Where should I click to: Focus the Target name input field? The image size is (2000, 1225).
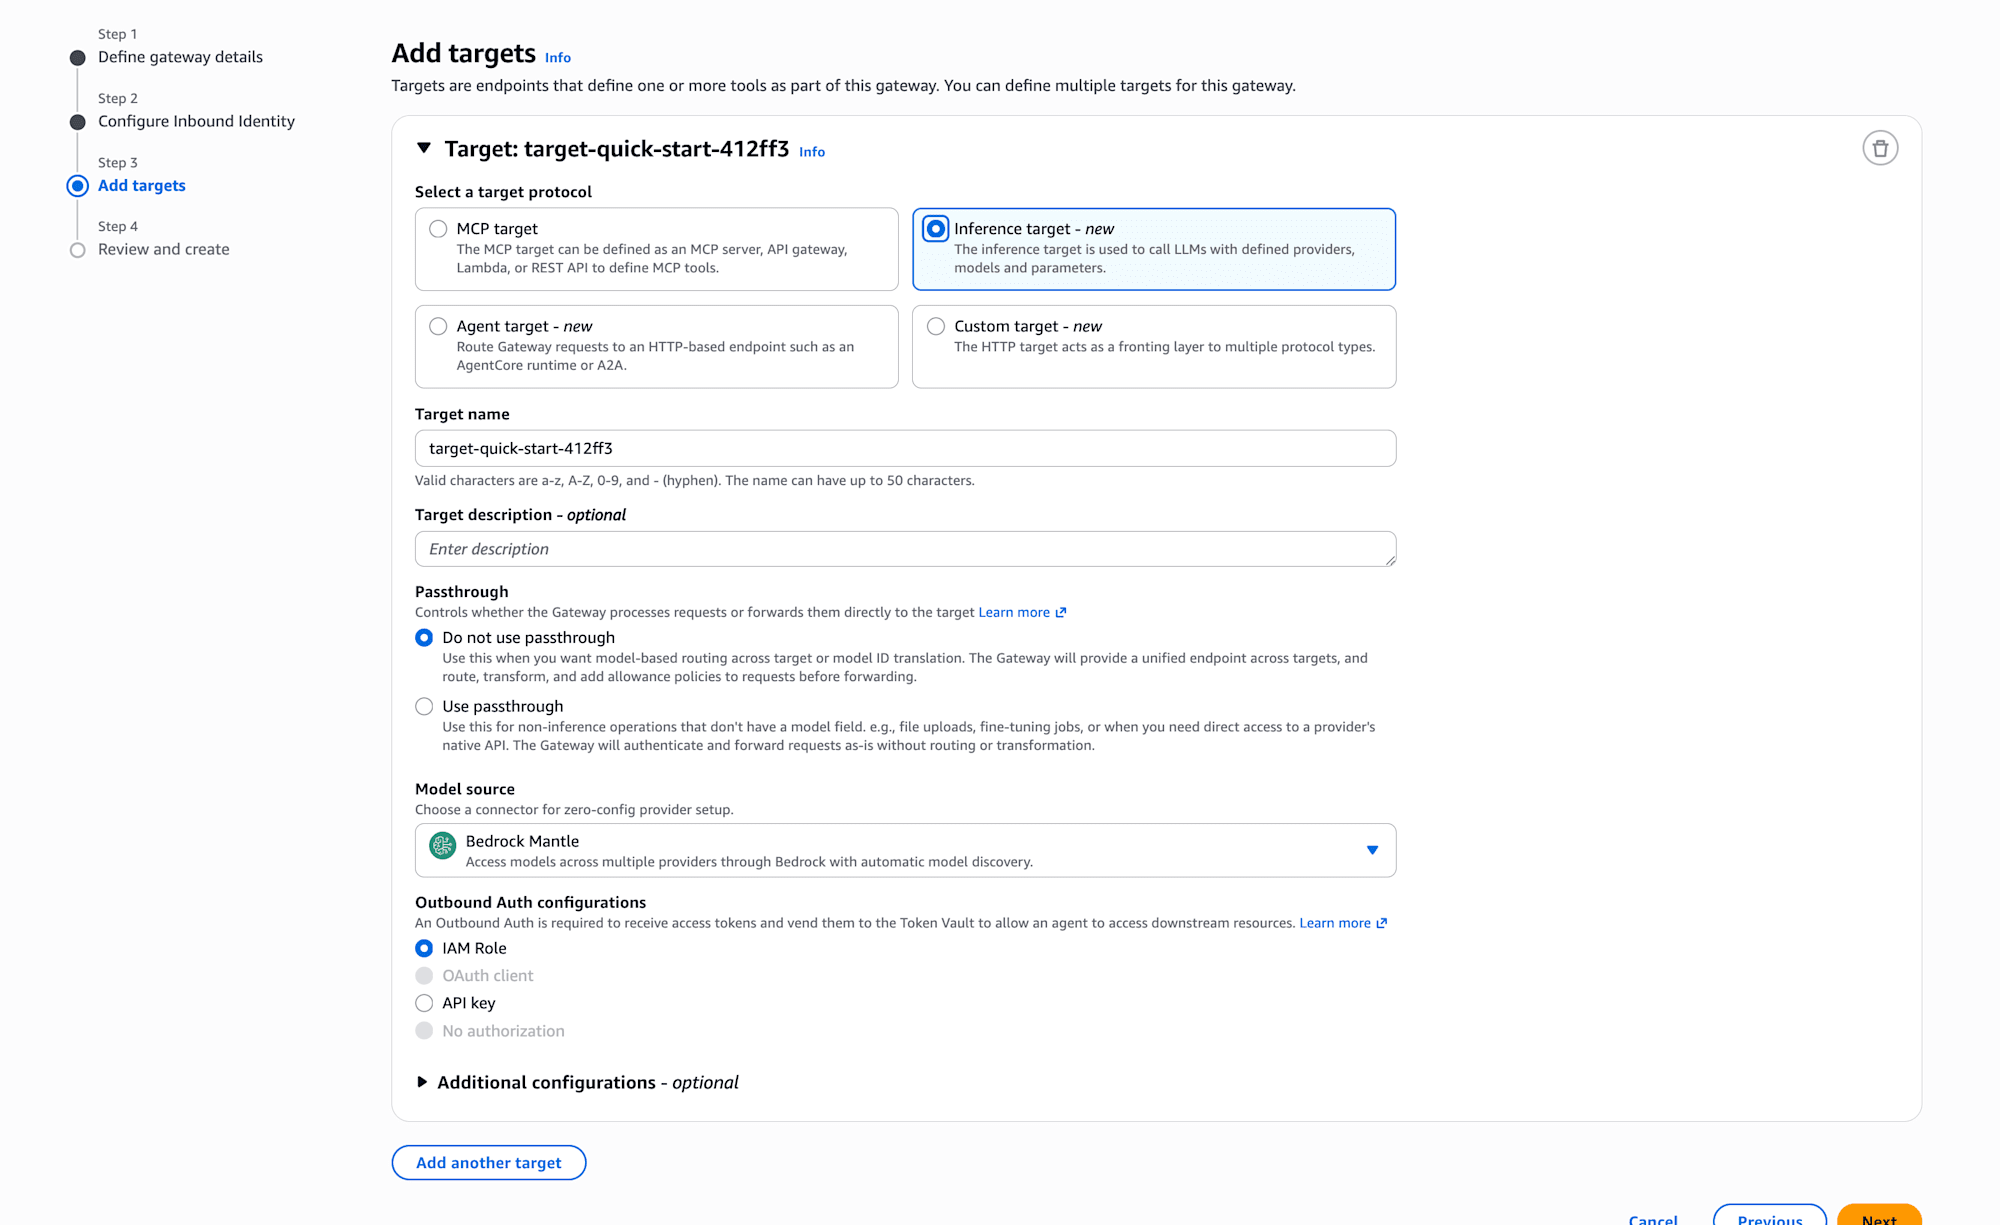905,448
